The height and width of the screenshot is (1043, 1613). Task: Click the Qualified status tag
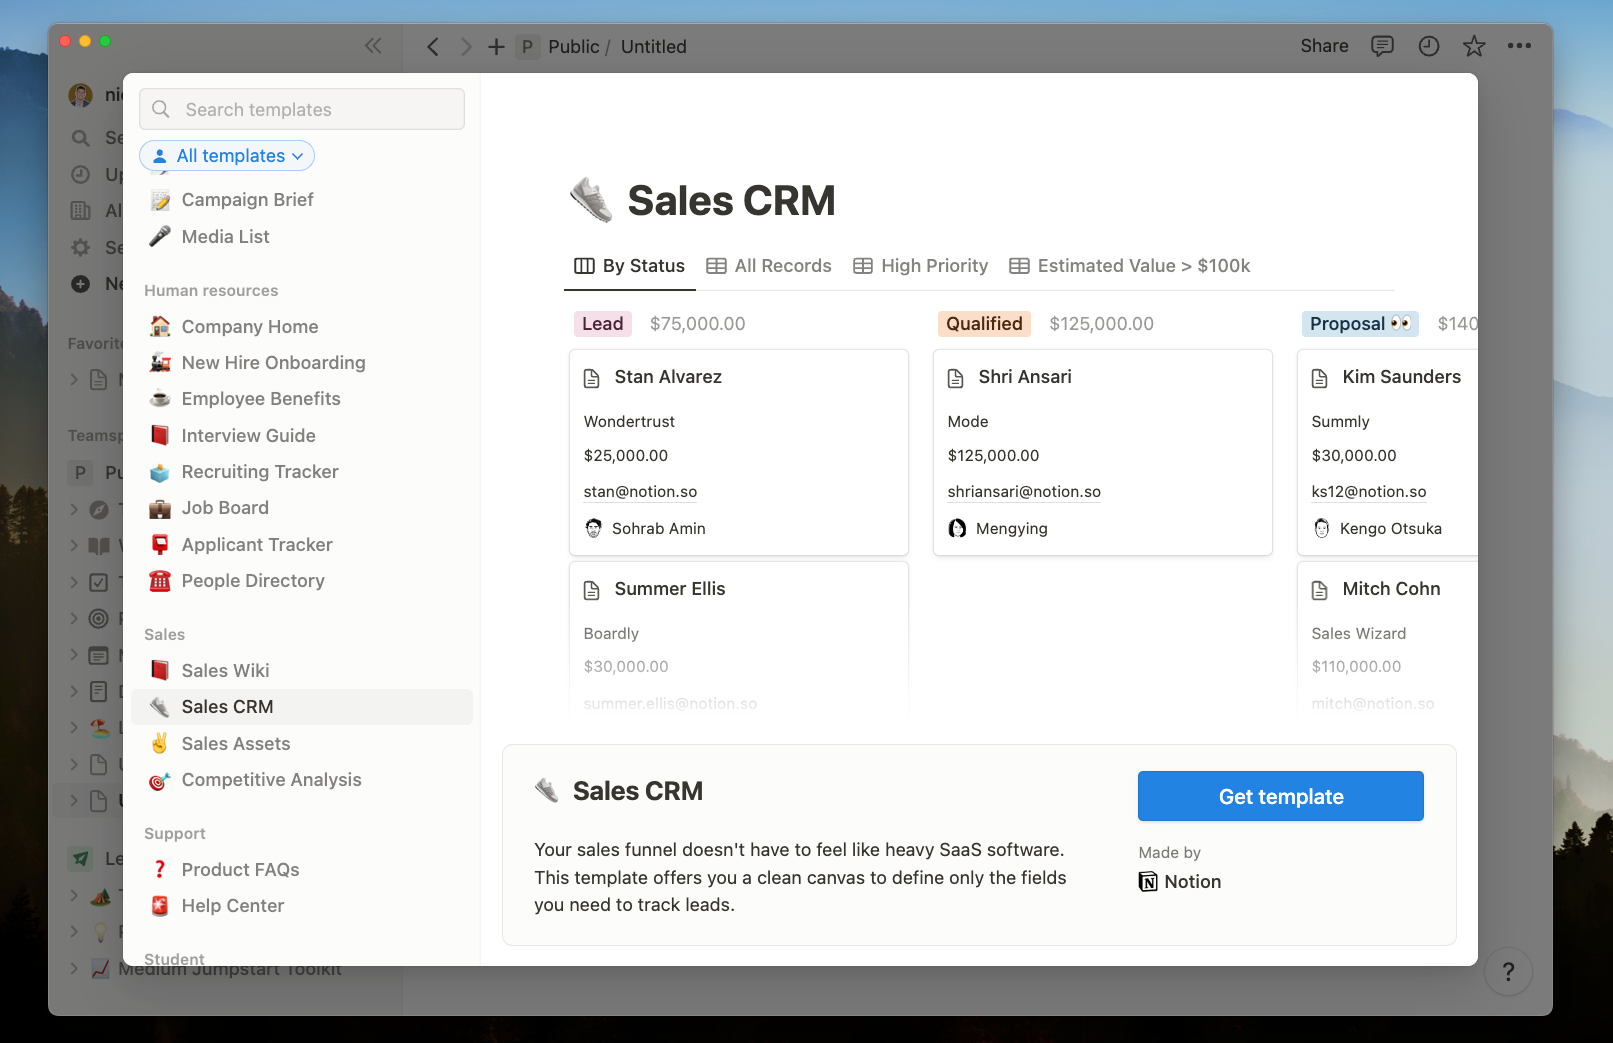[984, 324]
